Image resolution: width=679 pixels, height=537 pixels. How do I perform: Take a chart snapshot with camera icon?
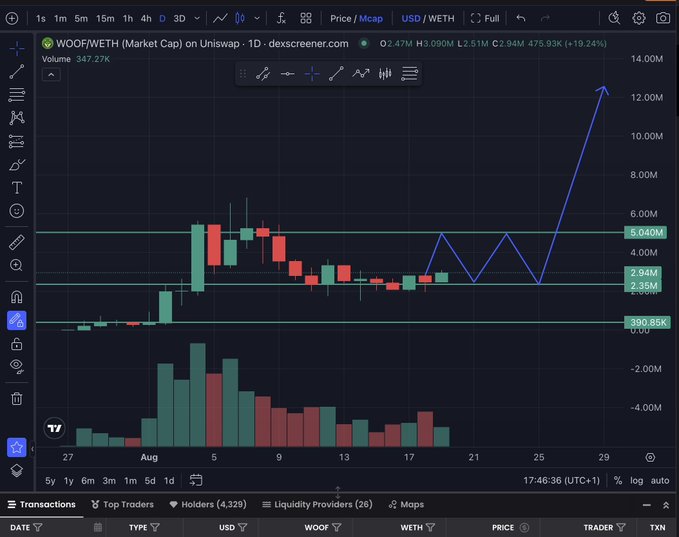[663, 19]
